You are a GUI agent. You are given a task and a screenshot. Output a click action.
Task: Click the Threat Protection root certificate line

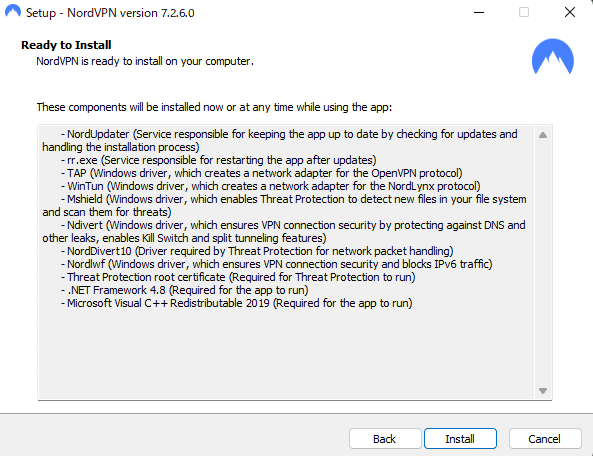[x=238, y=277]
